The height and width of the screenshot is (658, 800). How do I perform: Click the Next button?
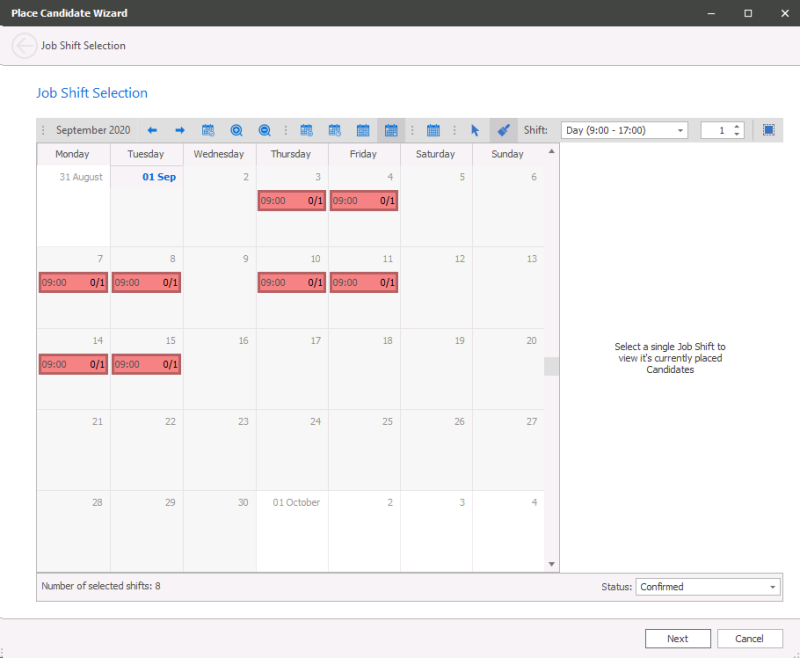[677, 638]
